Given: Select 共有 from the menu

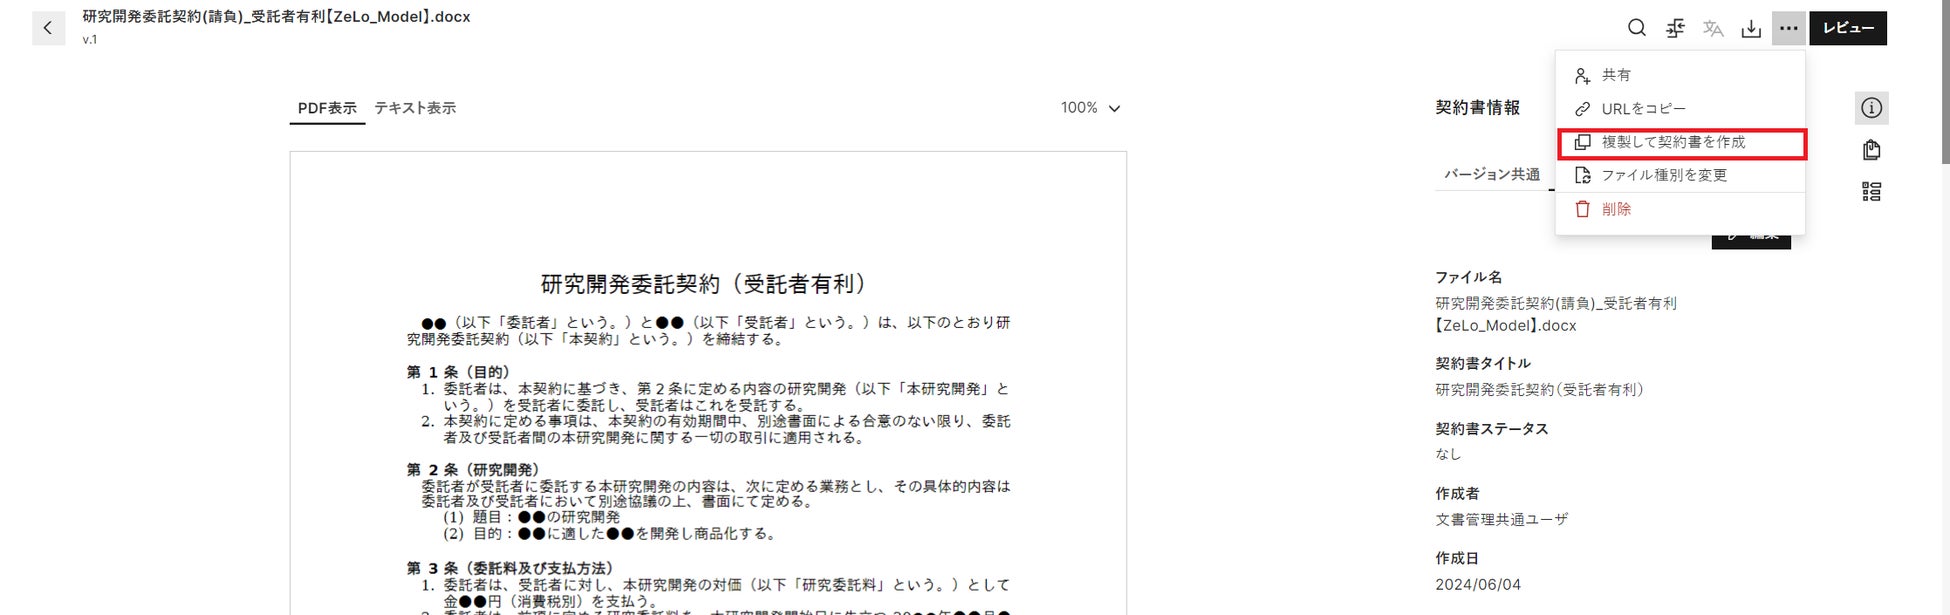Looking at the screenshot, I should pyautogui.click(x=1680, y=75).
